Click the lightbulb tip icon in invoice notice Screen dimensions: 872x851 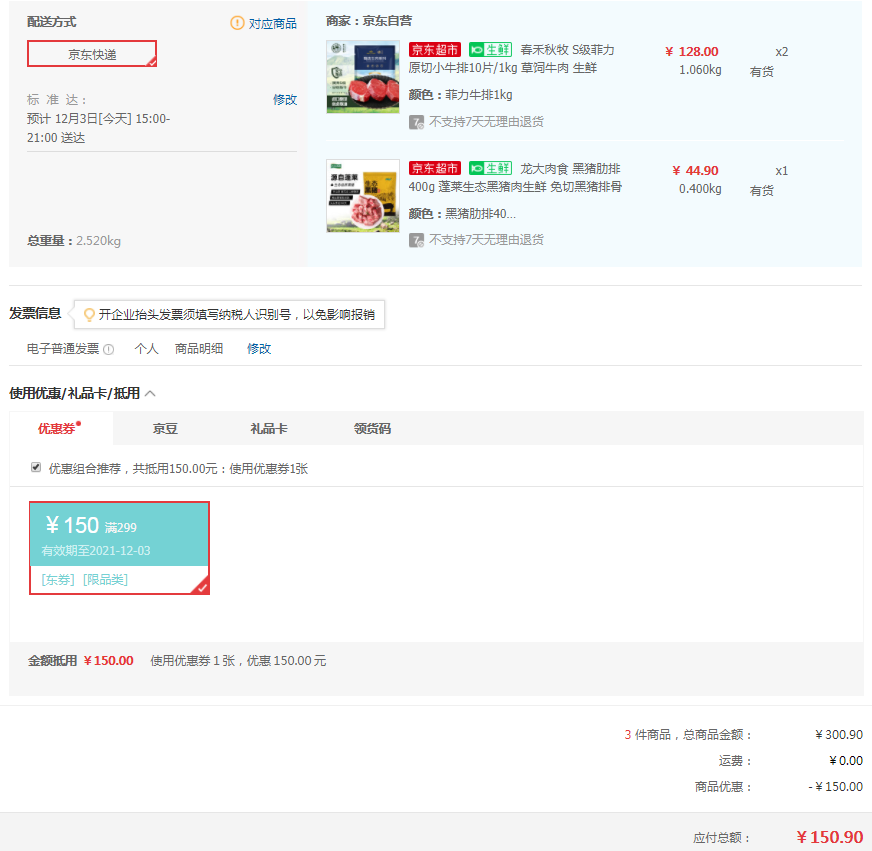(88, 315)
